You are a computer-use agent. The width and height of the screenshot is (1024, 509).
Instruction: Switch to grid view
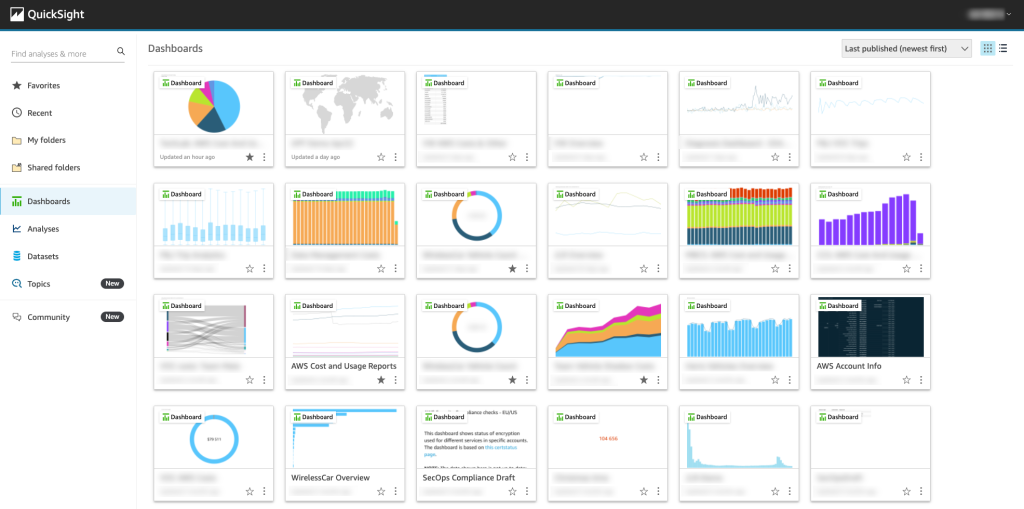click(987, 48)
